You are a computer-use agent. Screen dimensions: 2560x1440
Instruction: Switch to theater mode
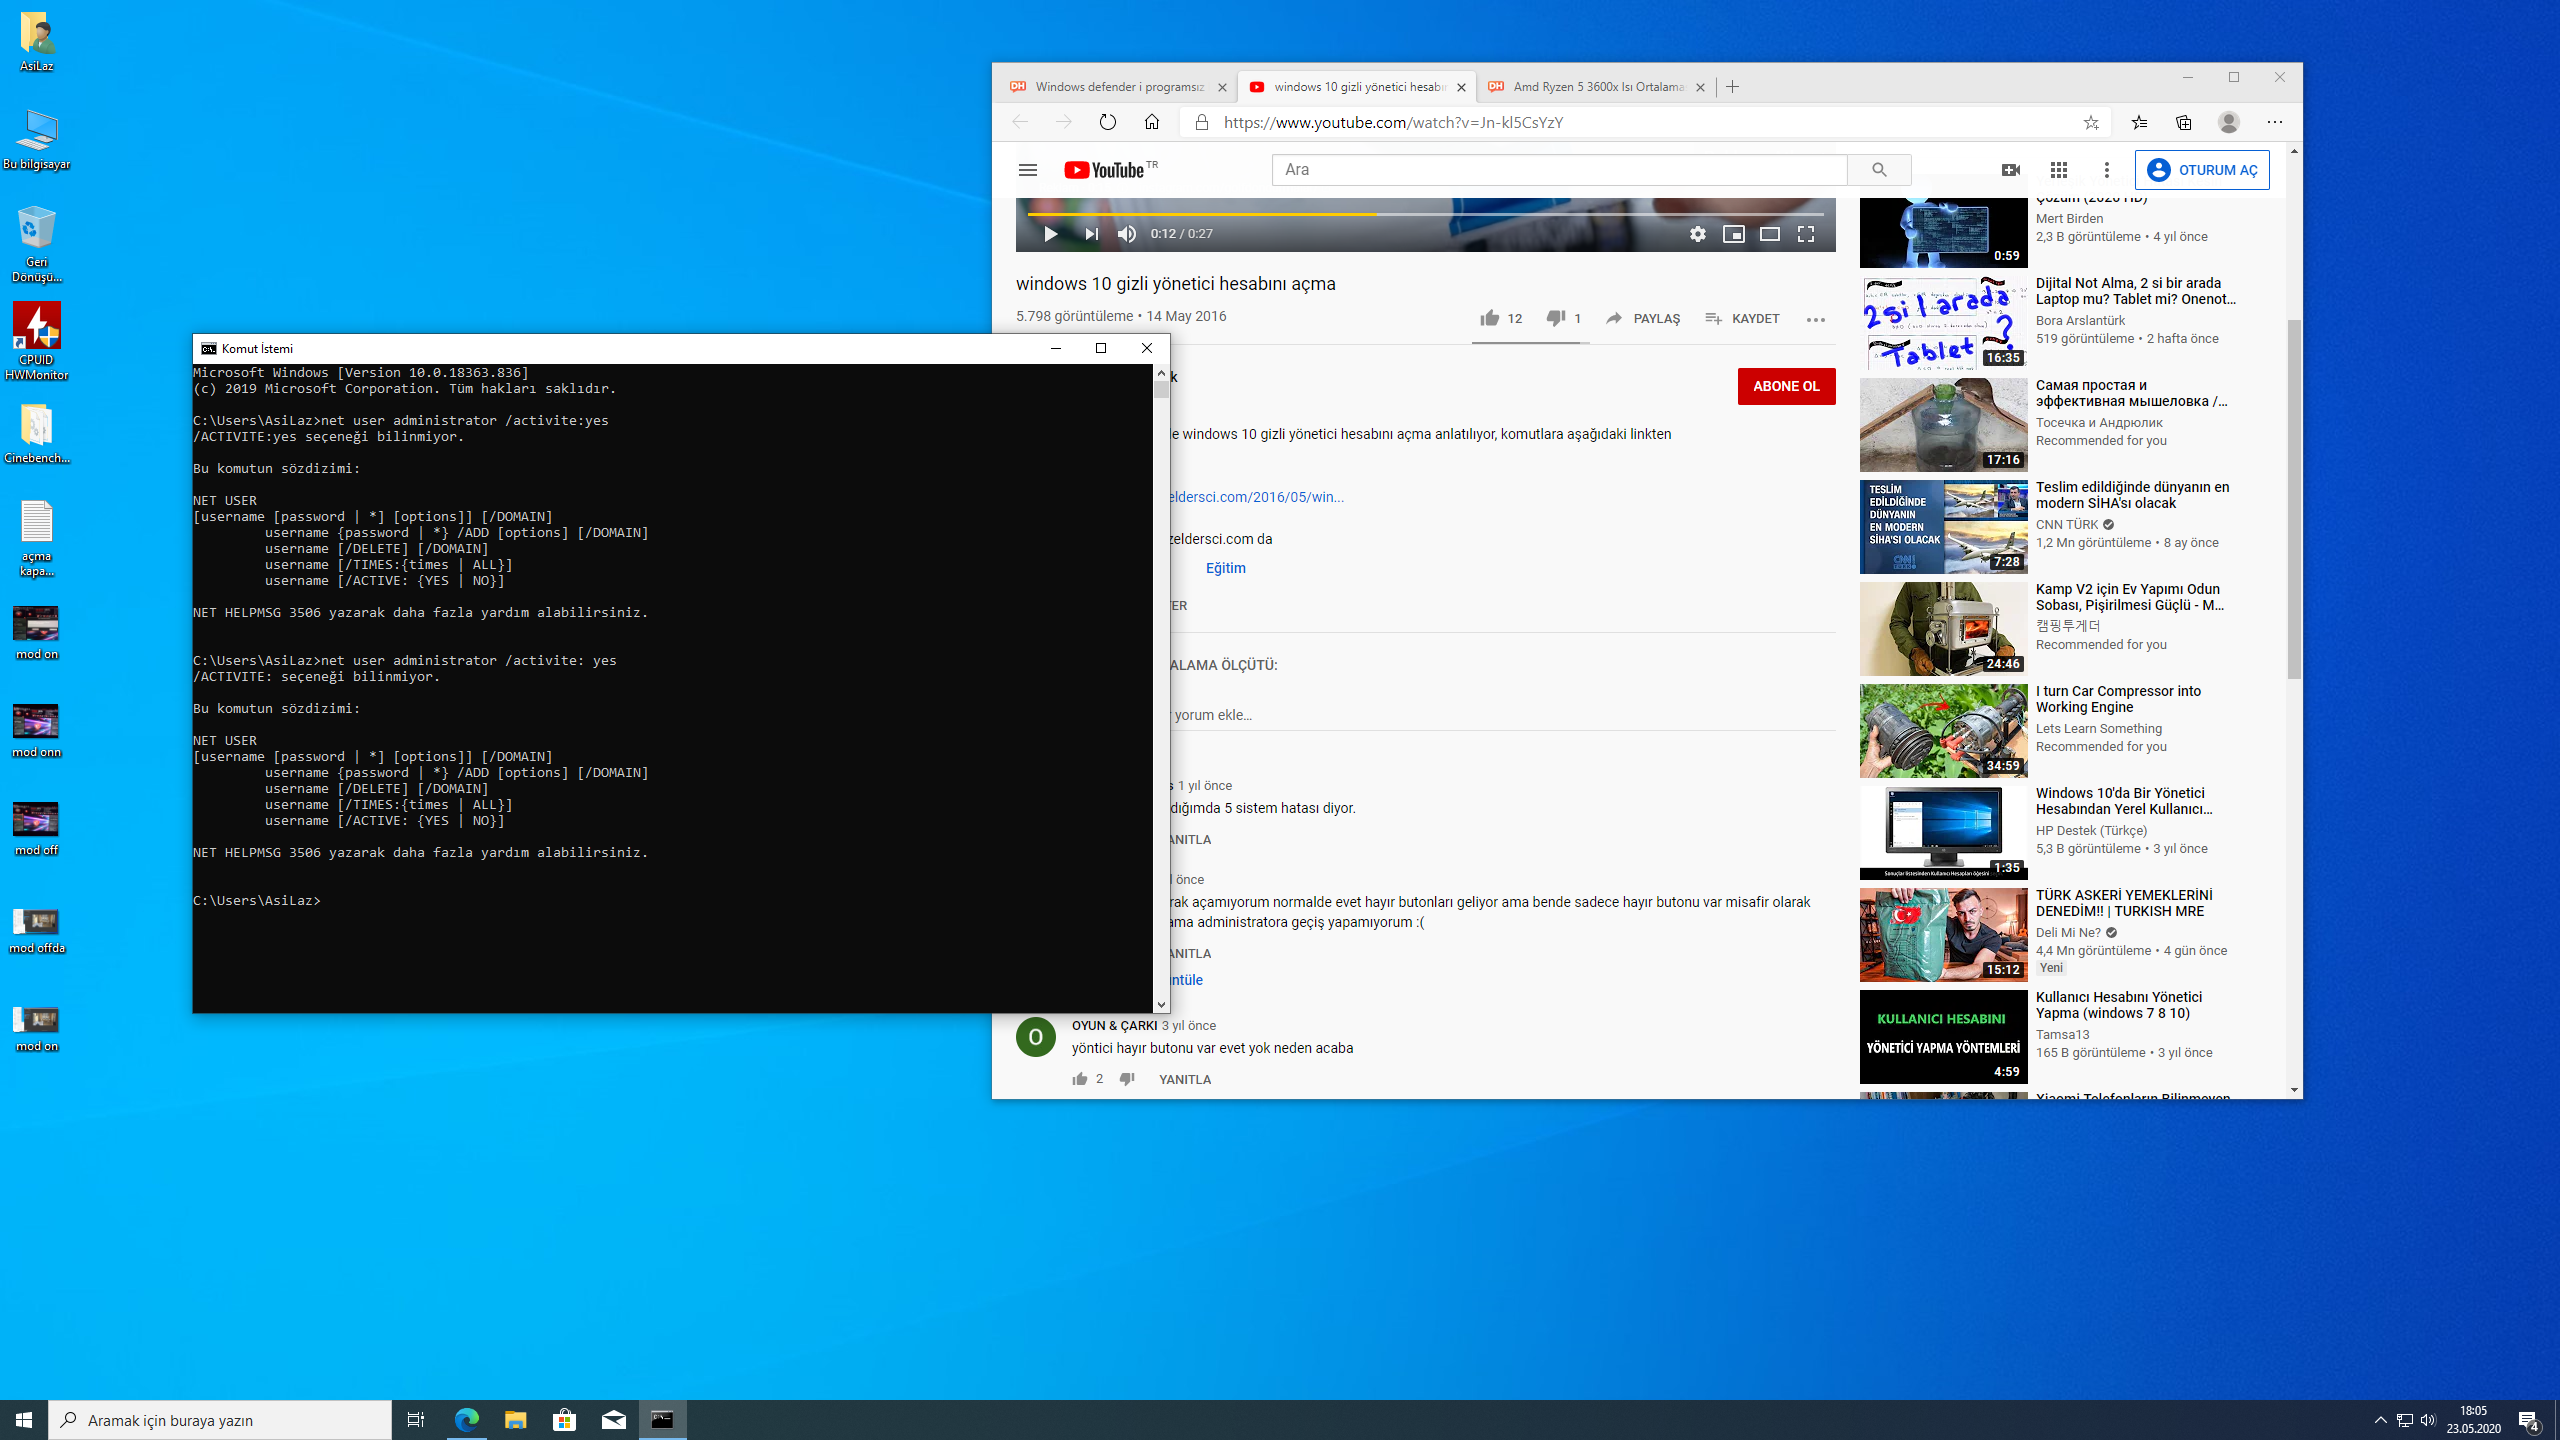coord(1769,234)
